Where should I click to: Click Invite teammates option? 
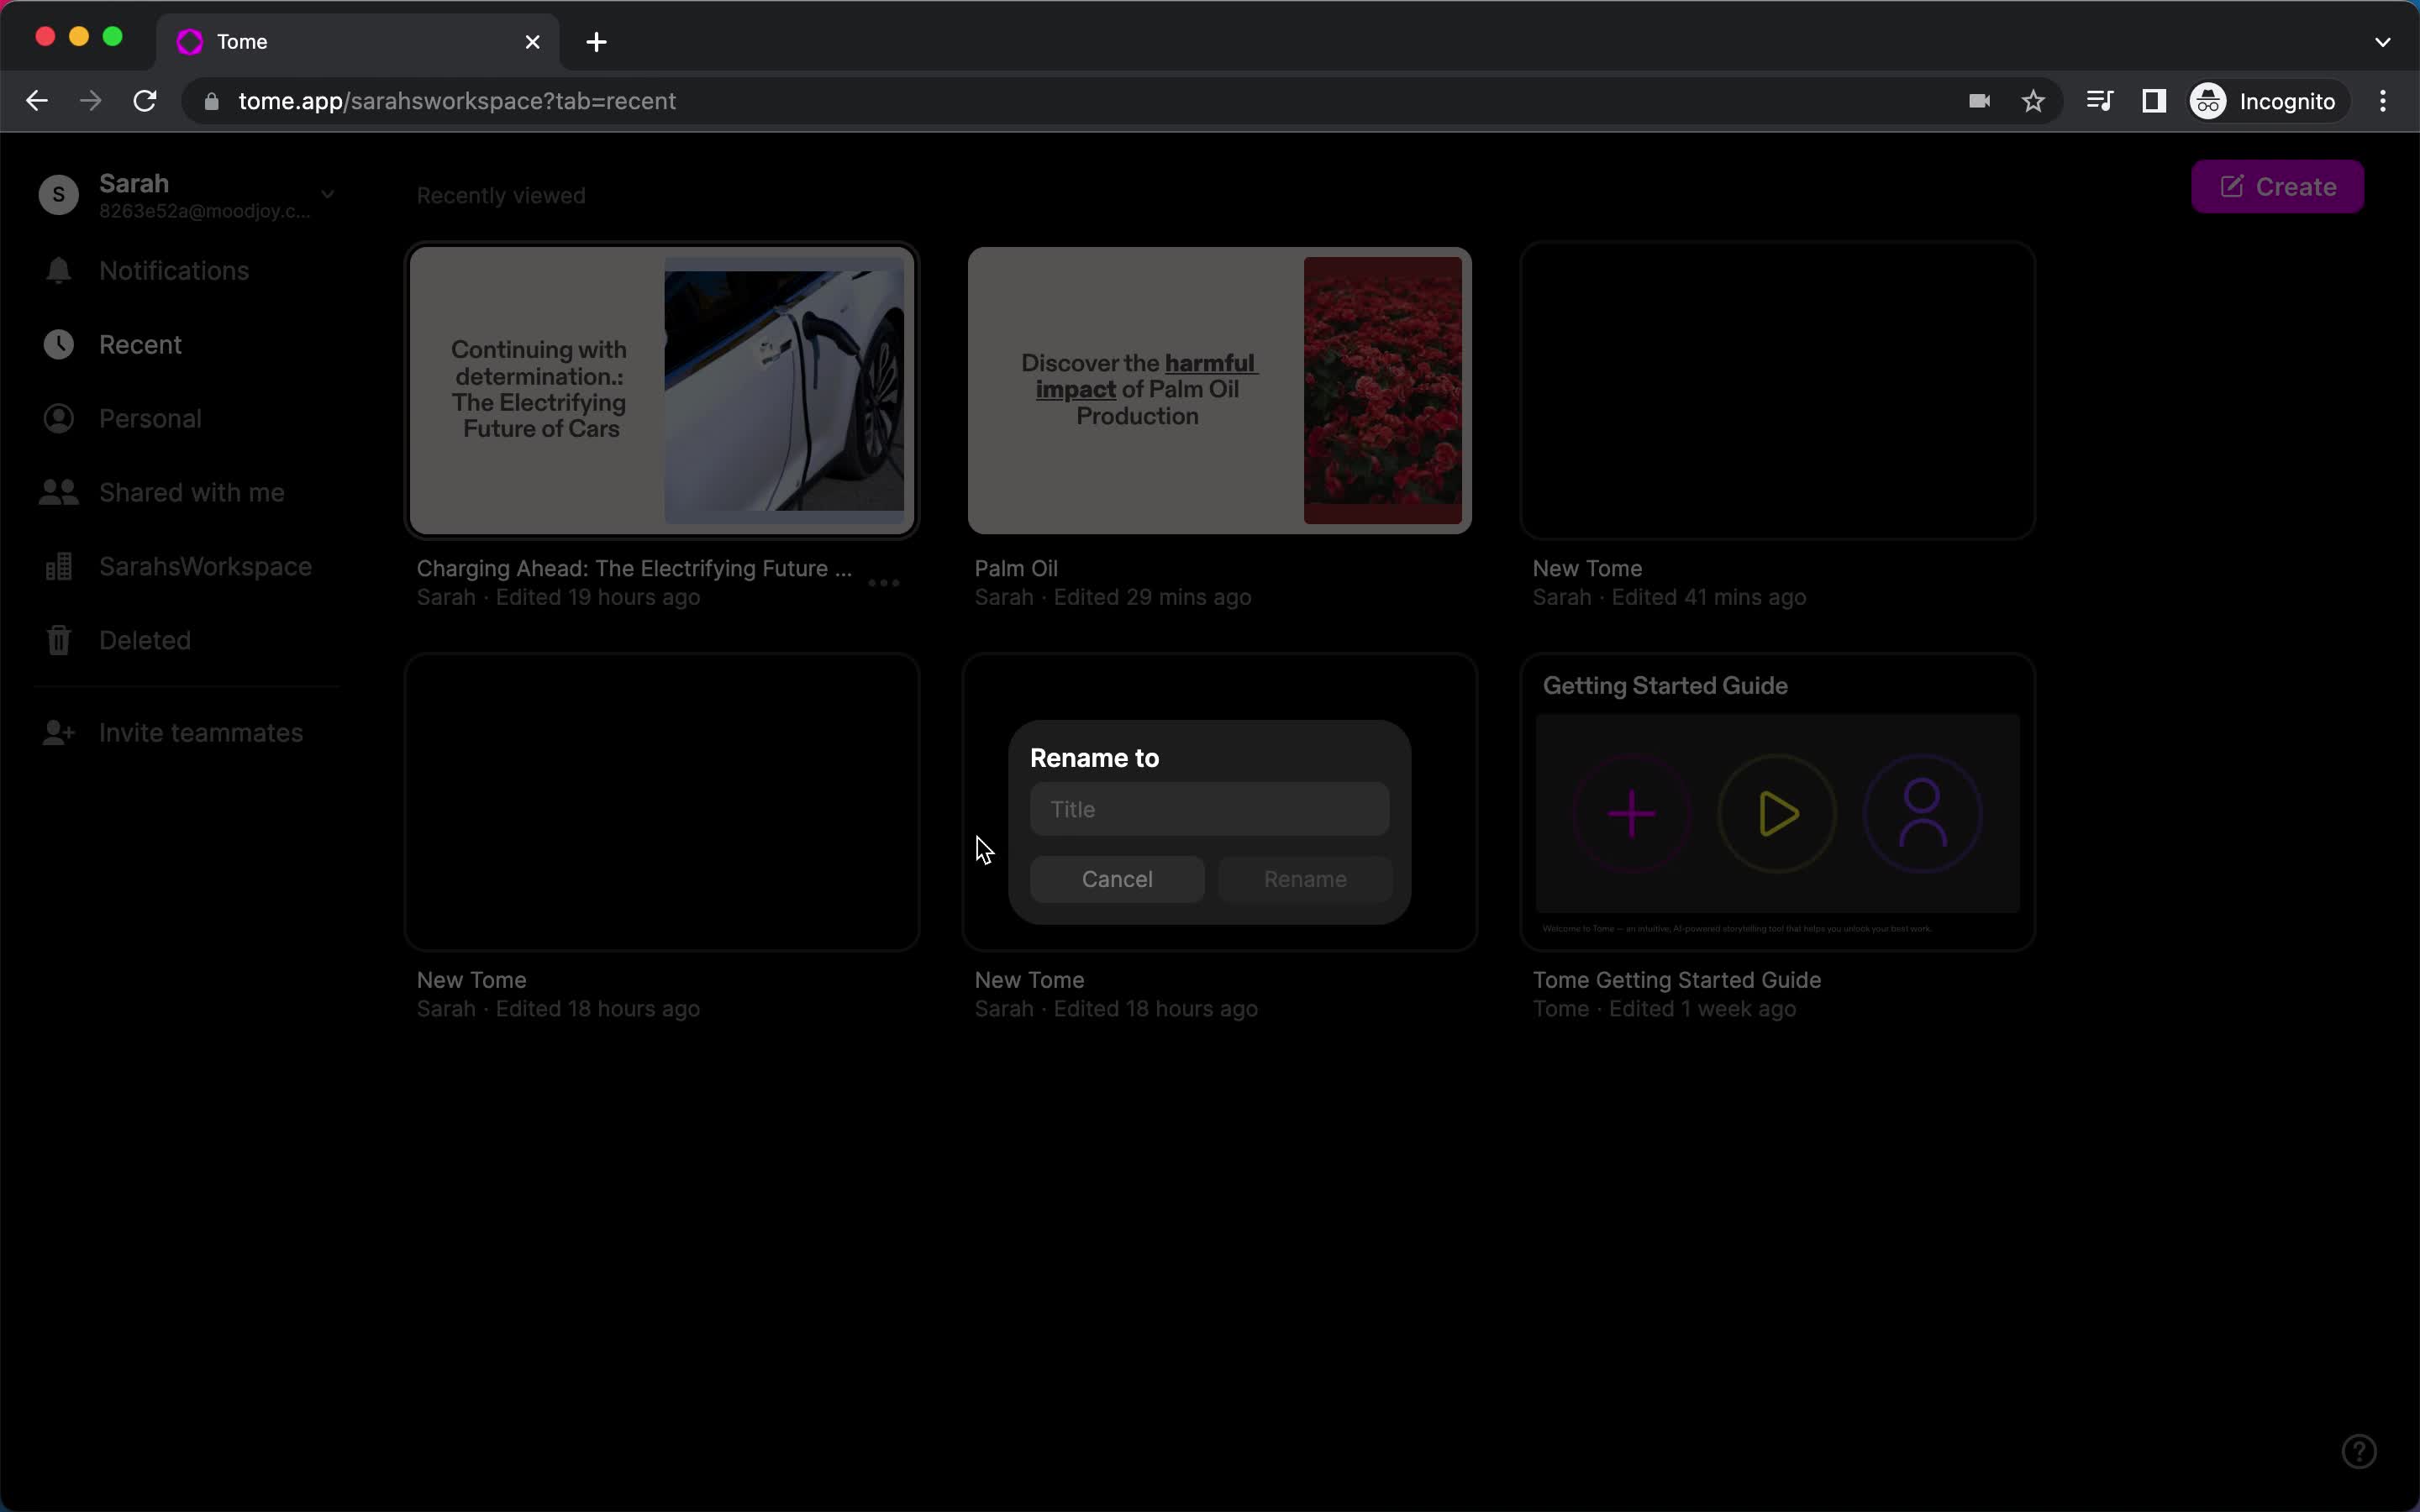tap(200, 733)
